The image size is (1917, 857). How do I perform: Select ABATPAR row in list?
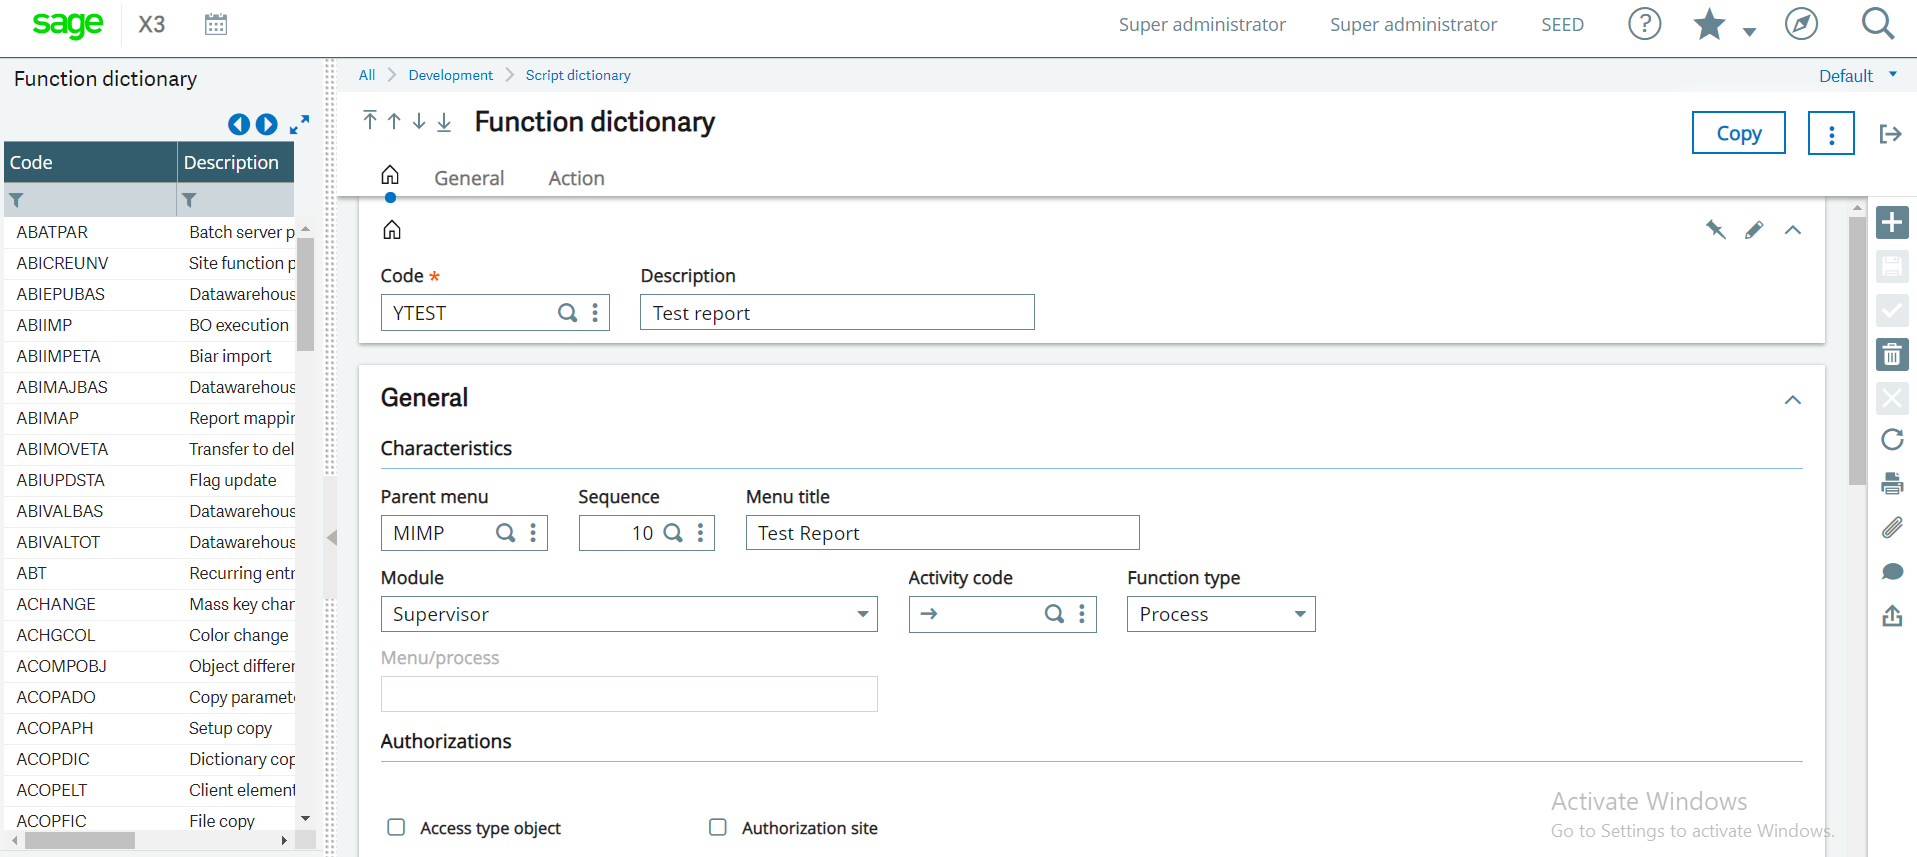point(150,232)
